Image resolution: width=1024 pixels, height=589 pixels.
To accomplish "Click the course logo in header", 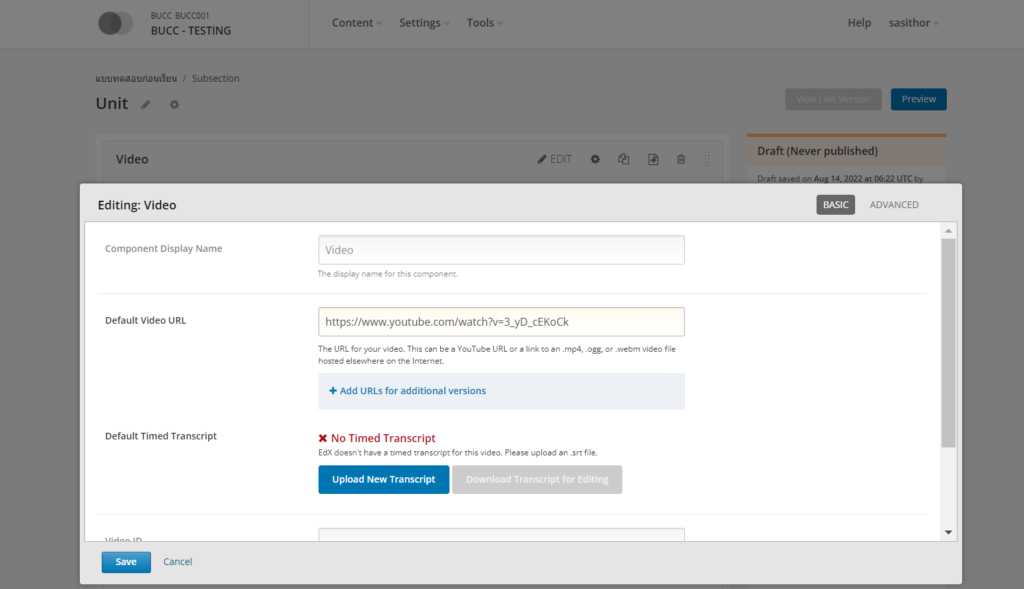I will [x=115, y=23].
